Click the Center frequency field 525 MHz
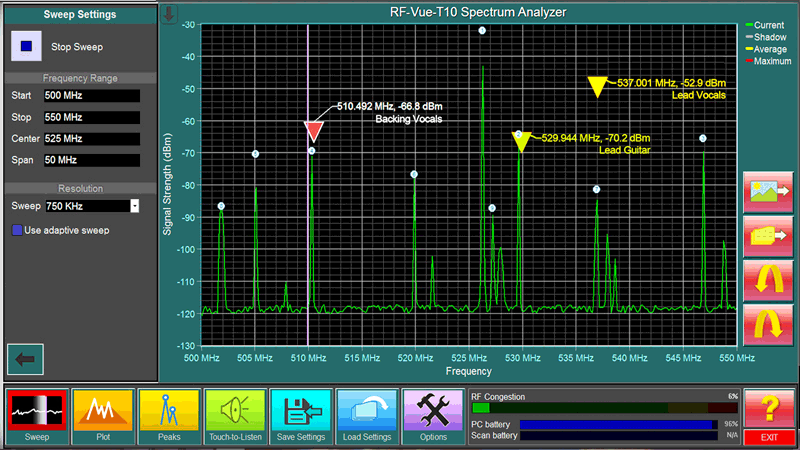 point(92,139)
